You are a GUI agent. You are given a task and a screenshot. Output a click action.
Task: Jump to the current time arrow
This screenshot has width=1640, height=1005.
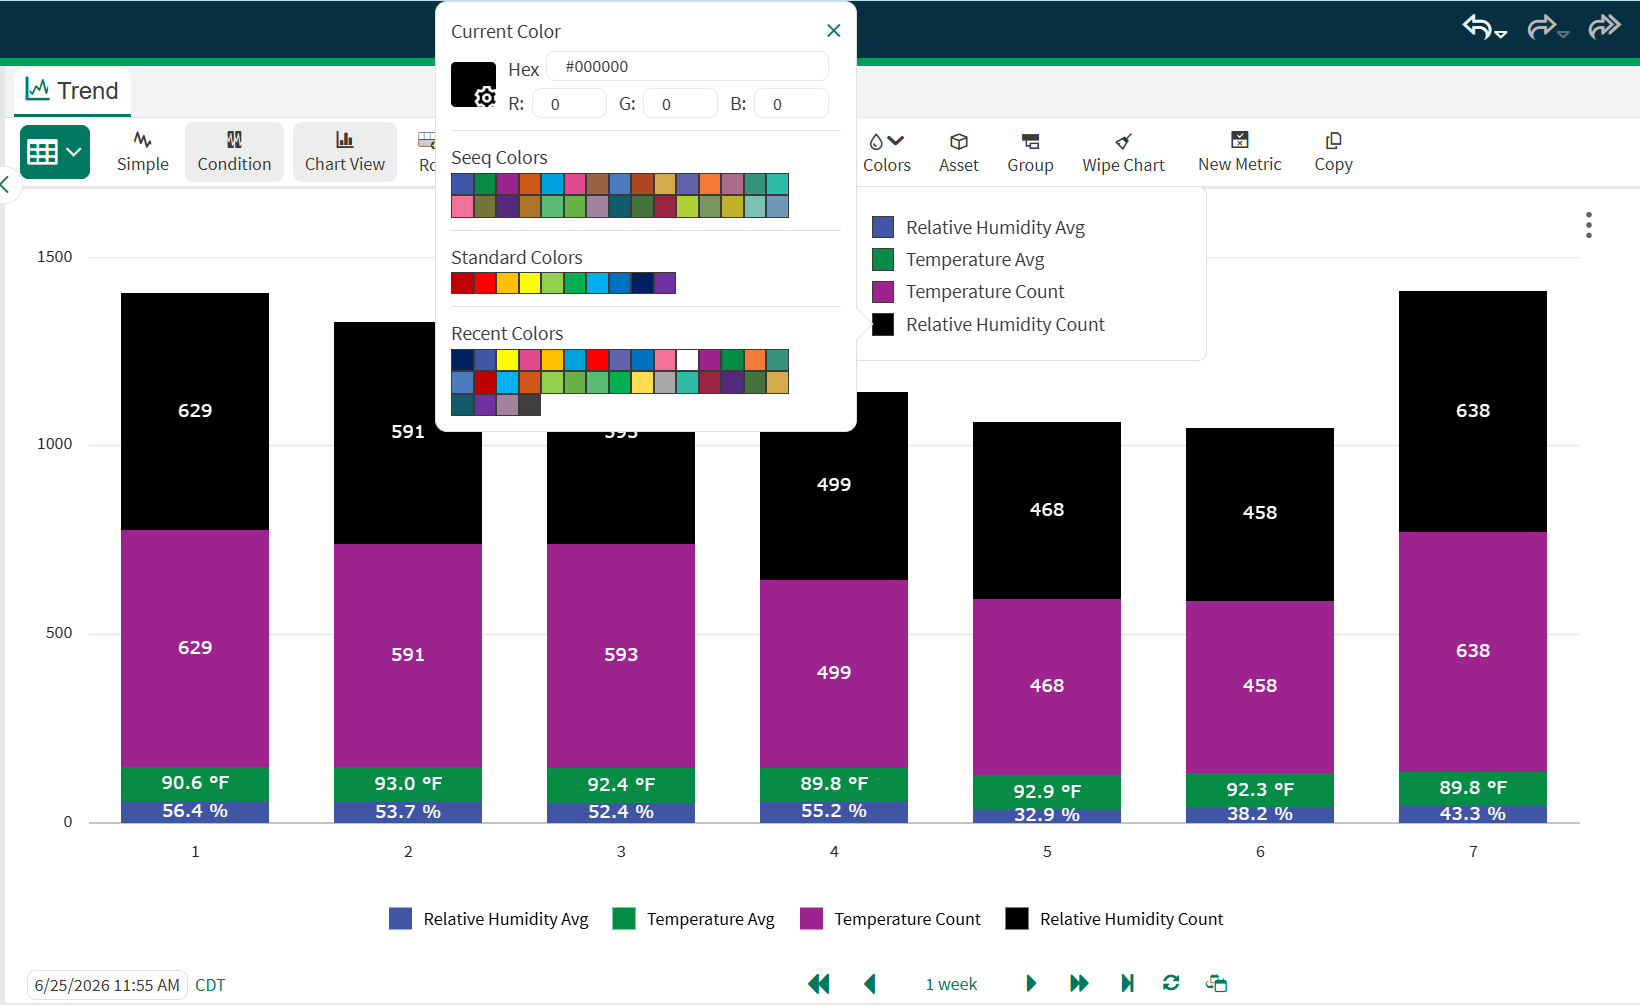[x=1127, y=983]
